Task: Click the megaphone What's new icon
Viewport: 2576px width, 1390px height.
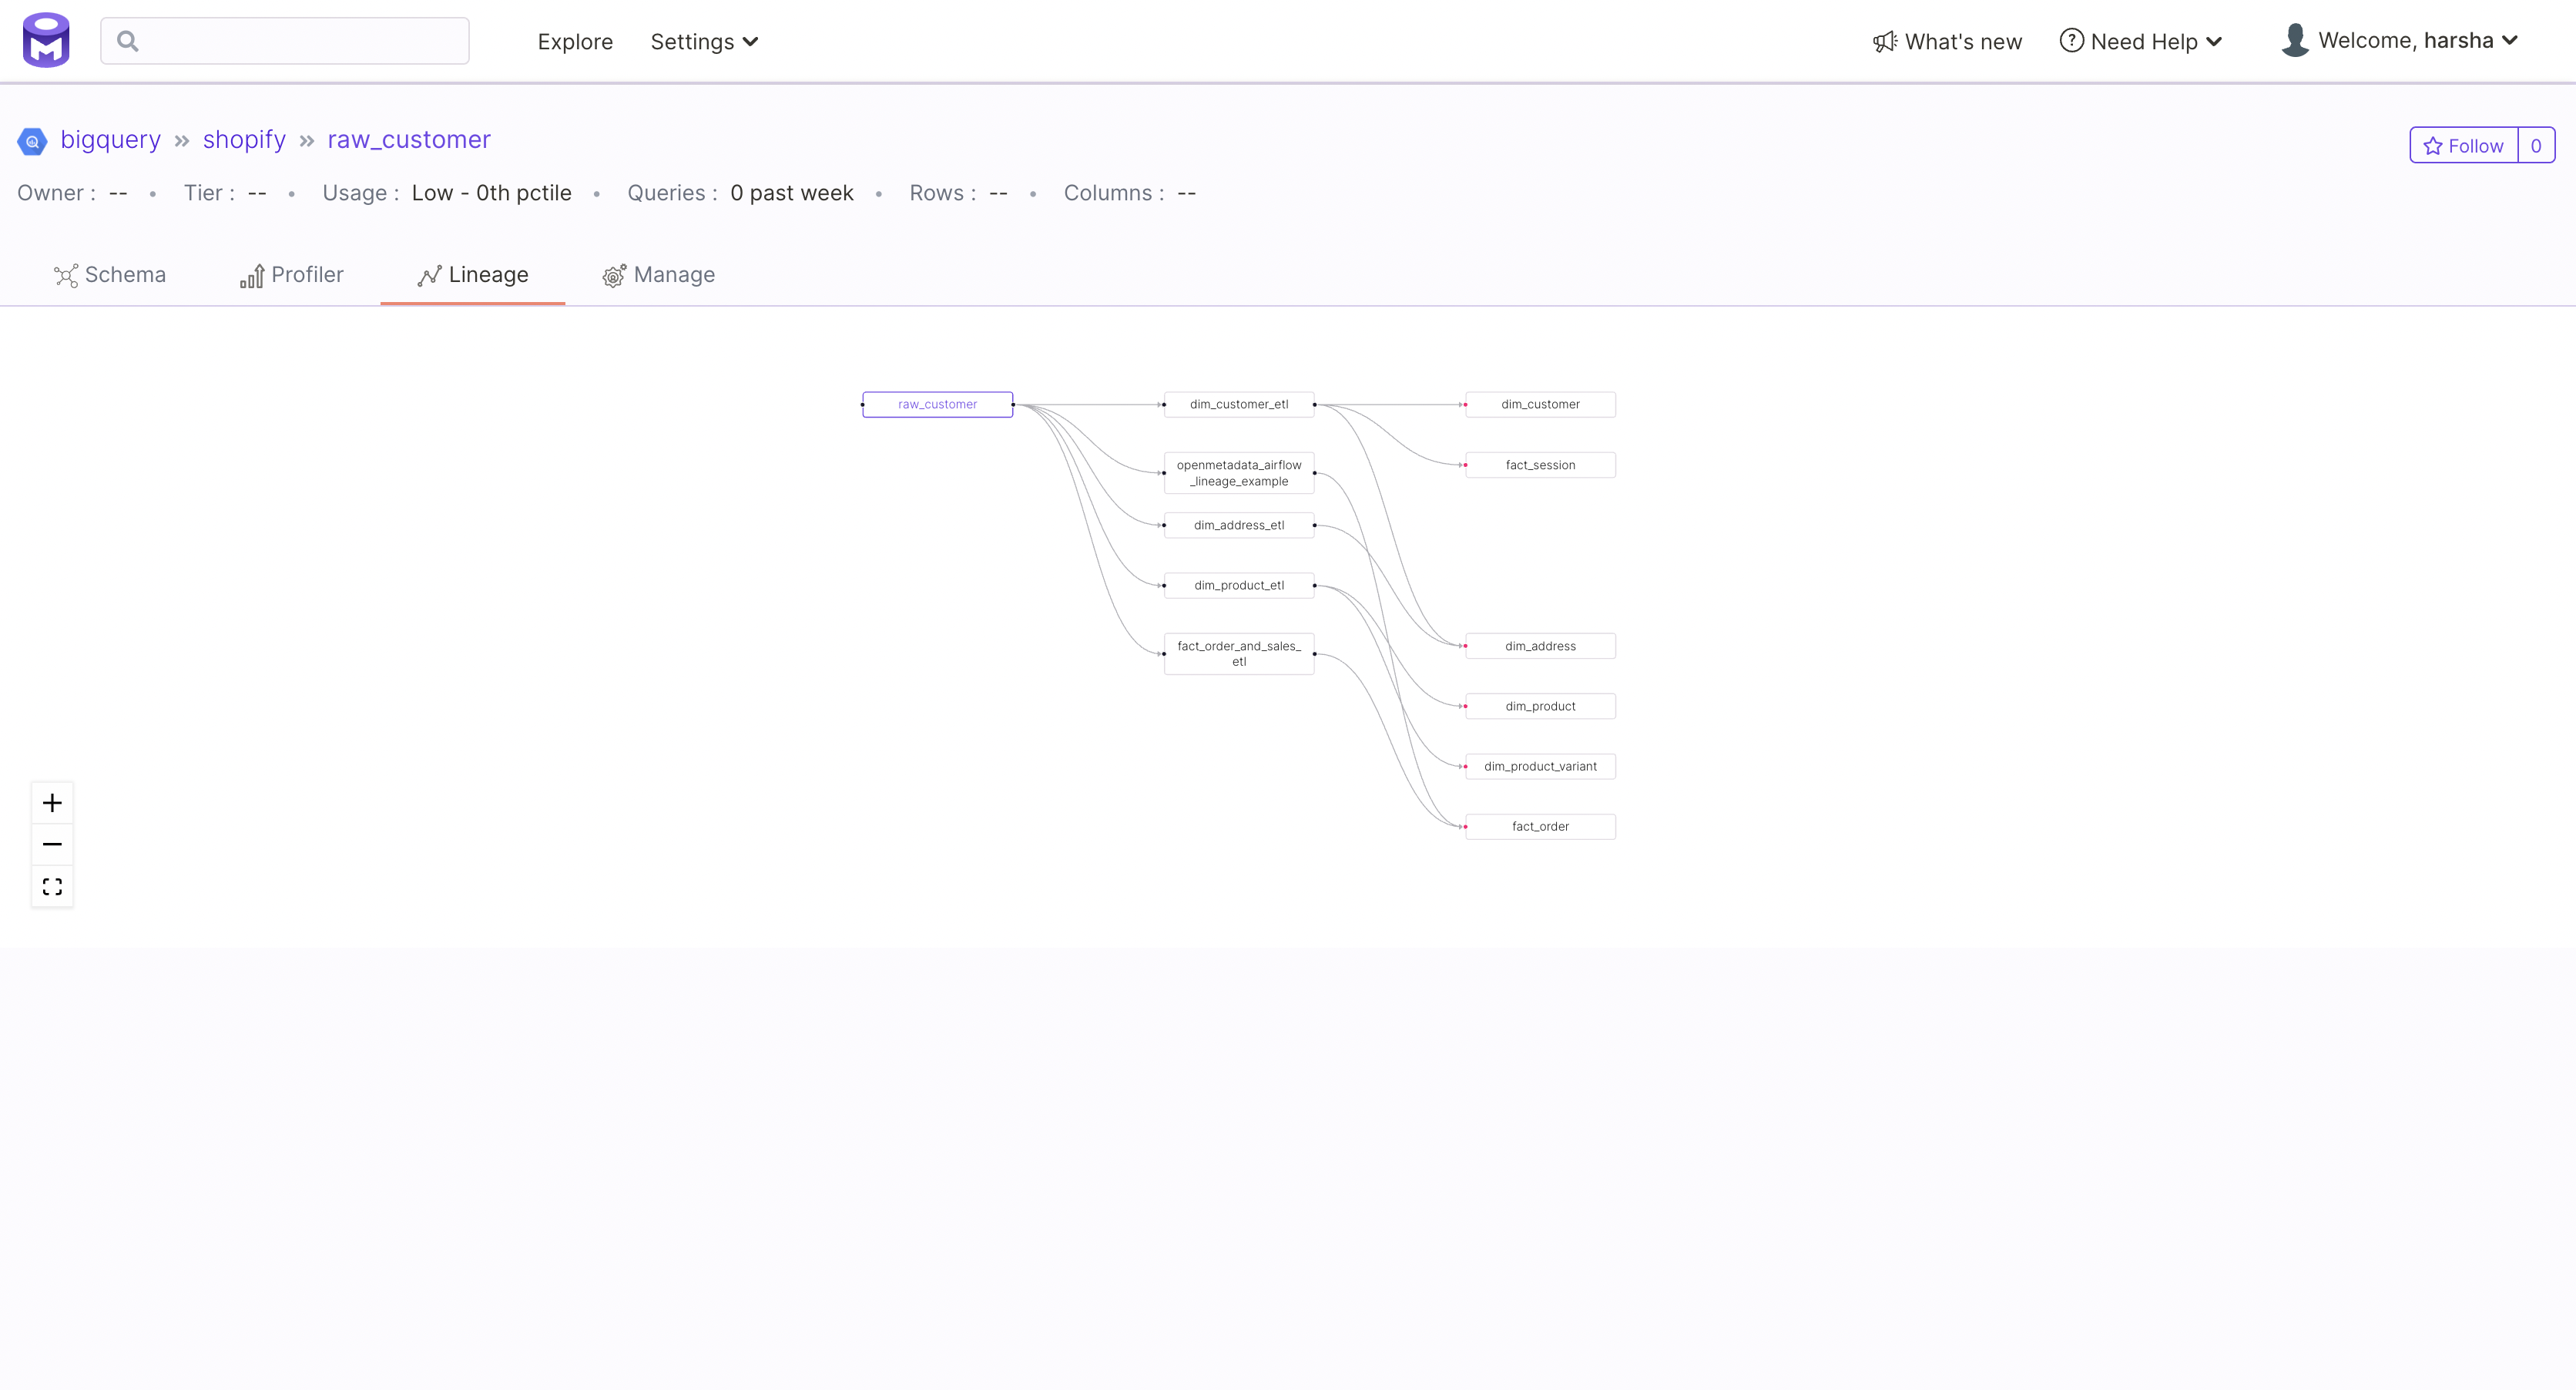Action: pos(1885,41)
